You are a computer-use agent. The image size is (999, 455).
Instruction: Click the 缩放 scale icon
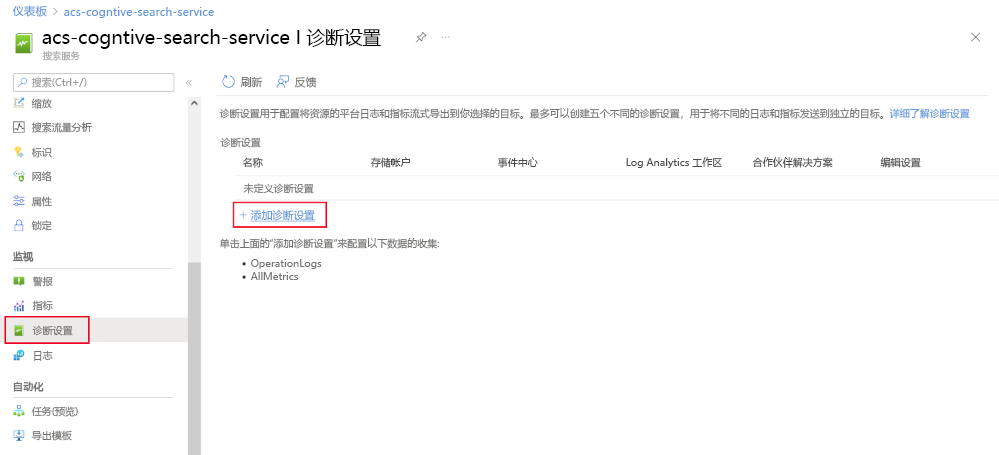19,103
